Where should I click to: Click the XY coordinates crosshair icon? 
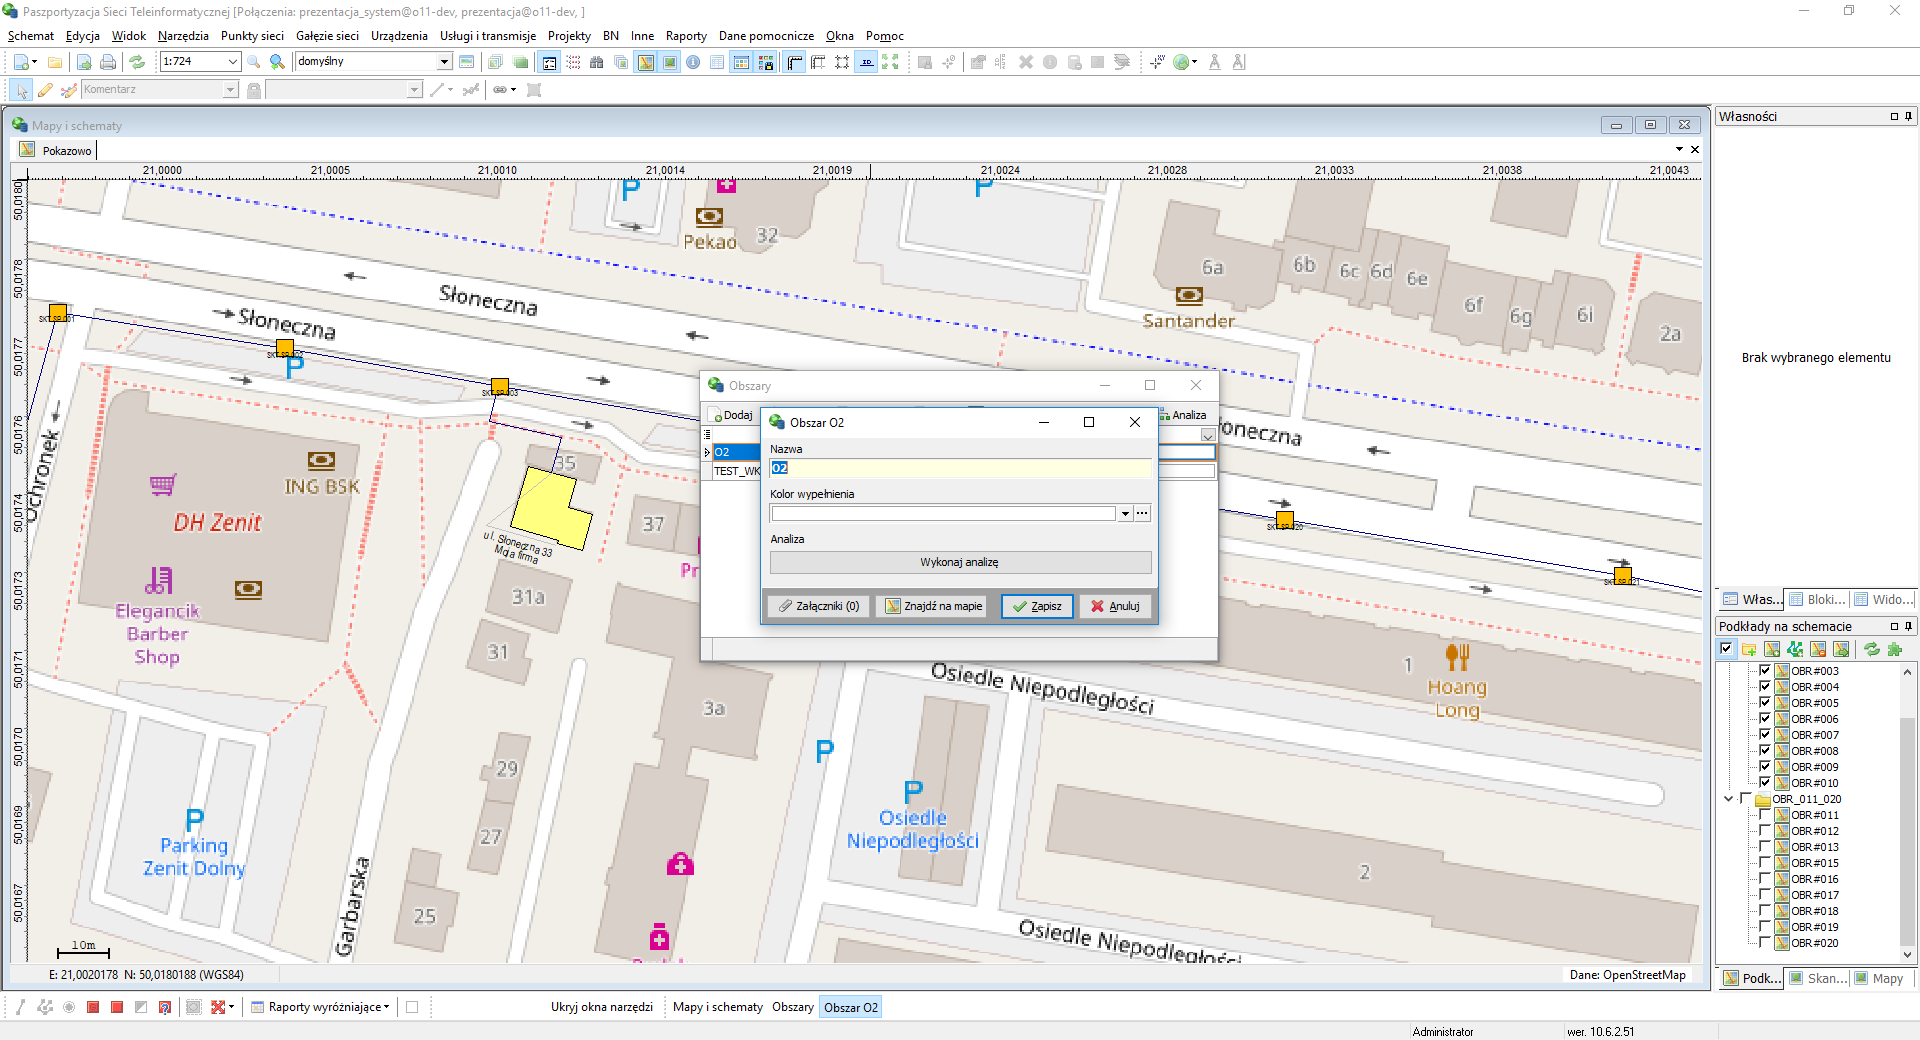pos(1157,62)
